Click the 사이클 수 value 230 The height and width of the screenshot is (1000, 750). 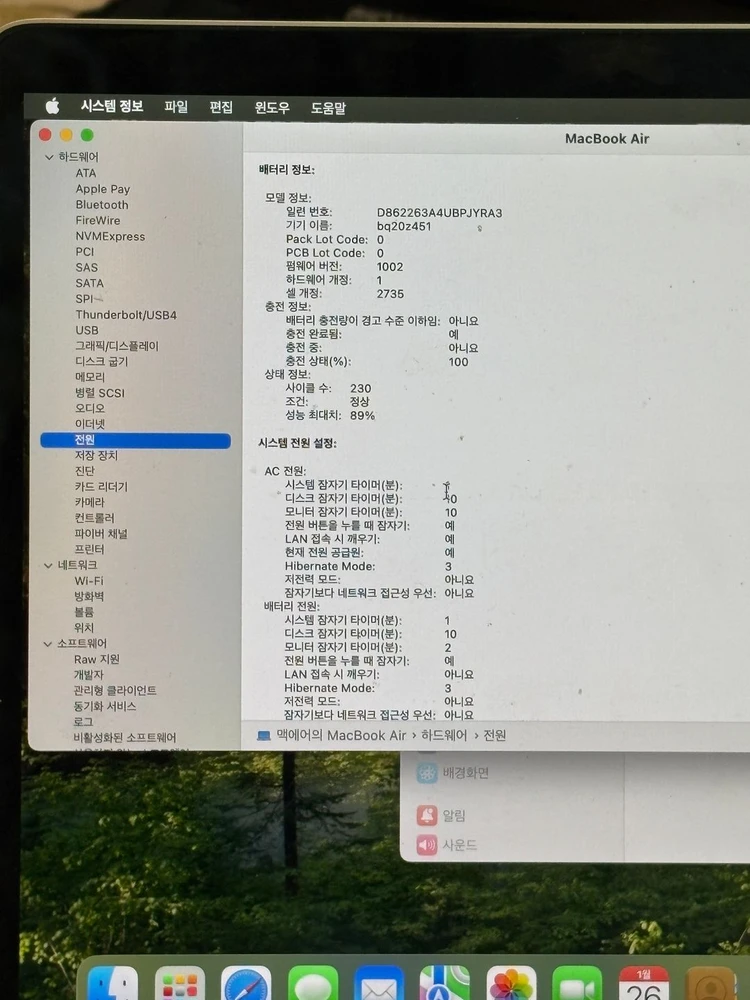360,388
